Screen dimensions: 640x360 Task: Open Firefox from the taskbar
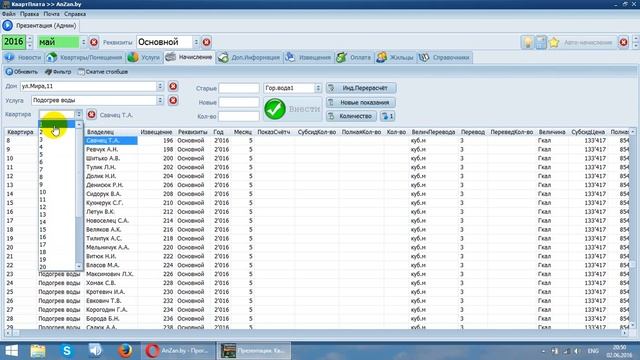pos(125,351)
